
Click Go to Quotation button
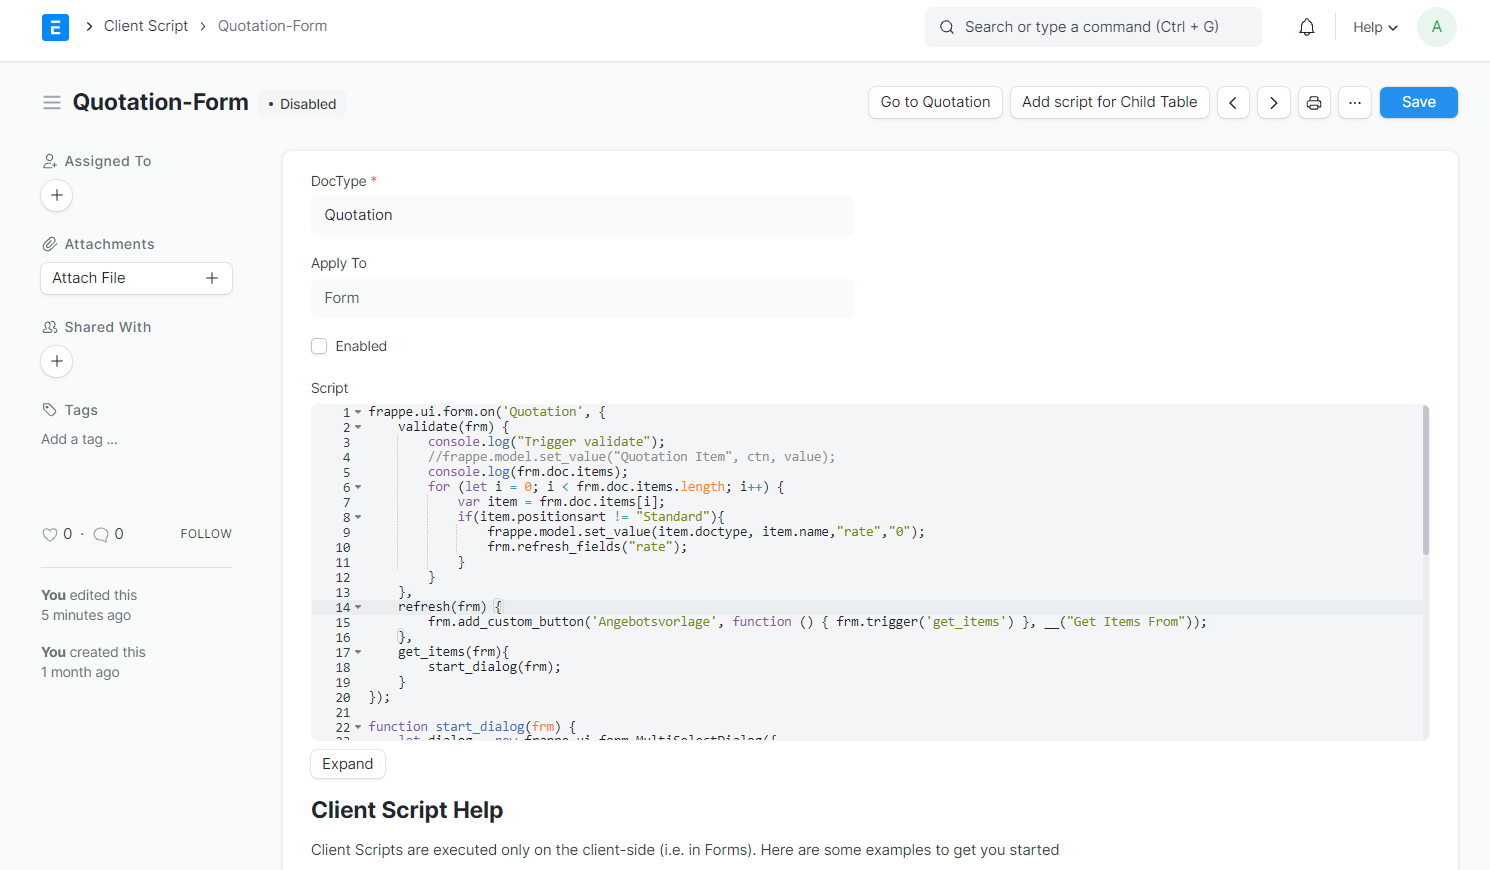(x=935, y=102)
